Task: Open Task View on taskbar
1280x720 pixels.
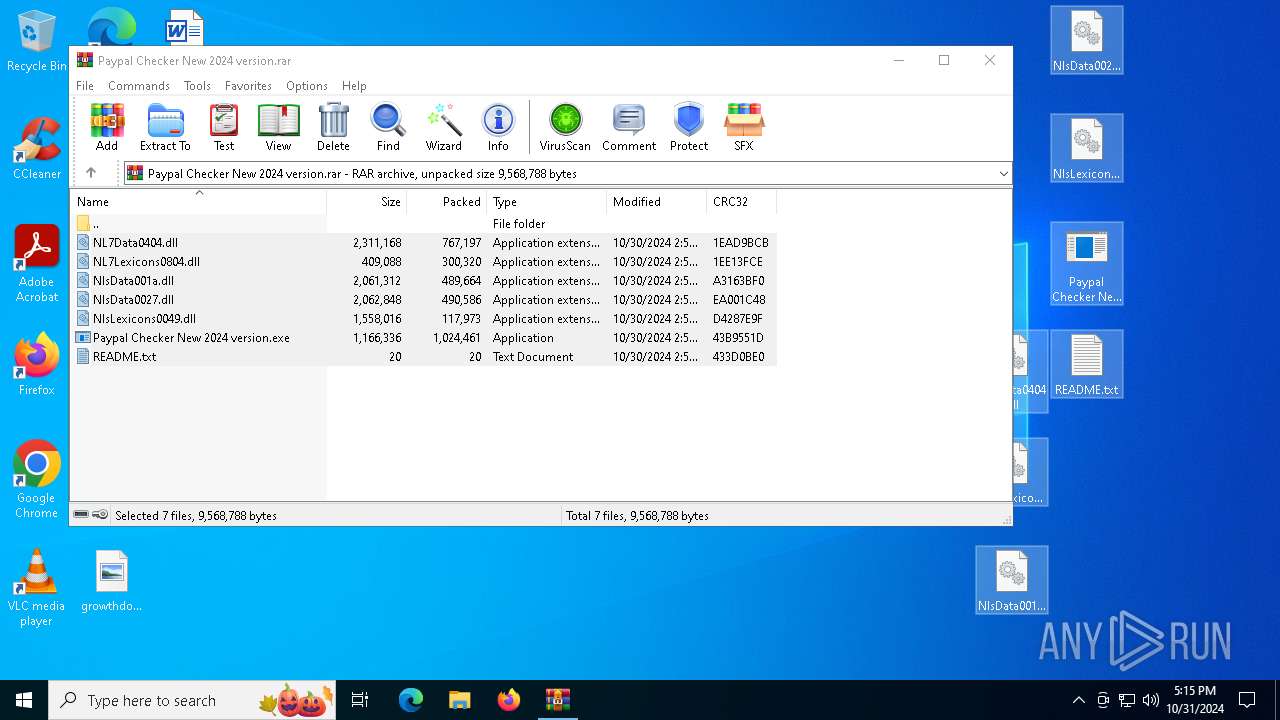Action: coord(360,700)
